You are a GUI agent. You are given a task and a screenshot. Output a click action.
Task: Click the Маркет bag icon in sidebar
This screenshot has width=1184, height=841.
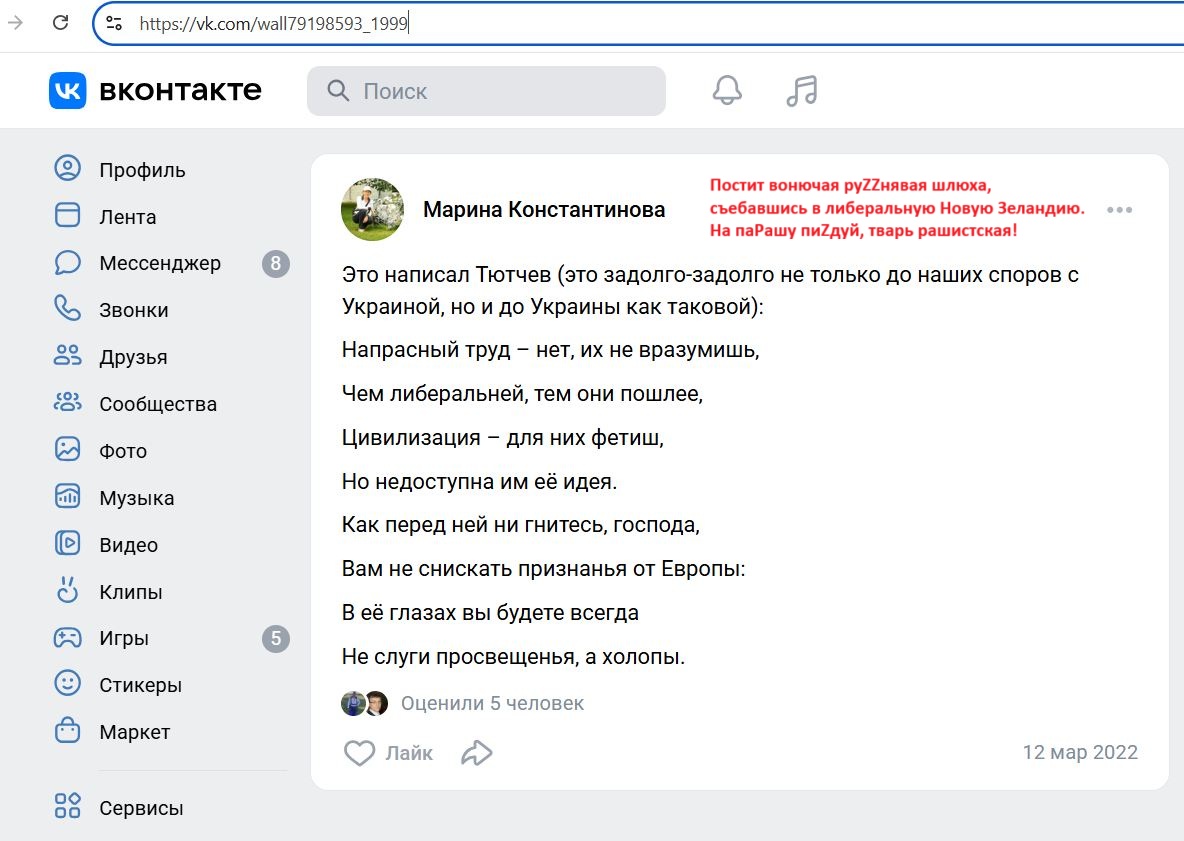[67, 731]
